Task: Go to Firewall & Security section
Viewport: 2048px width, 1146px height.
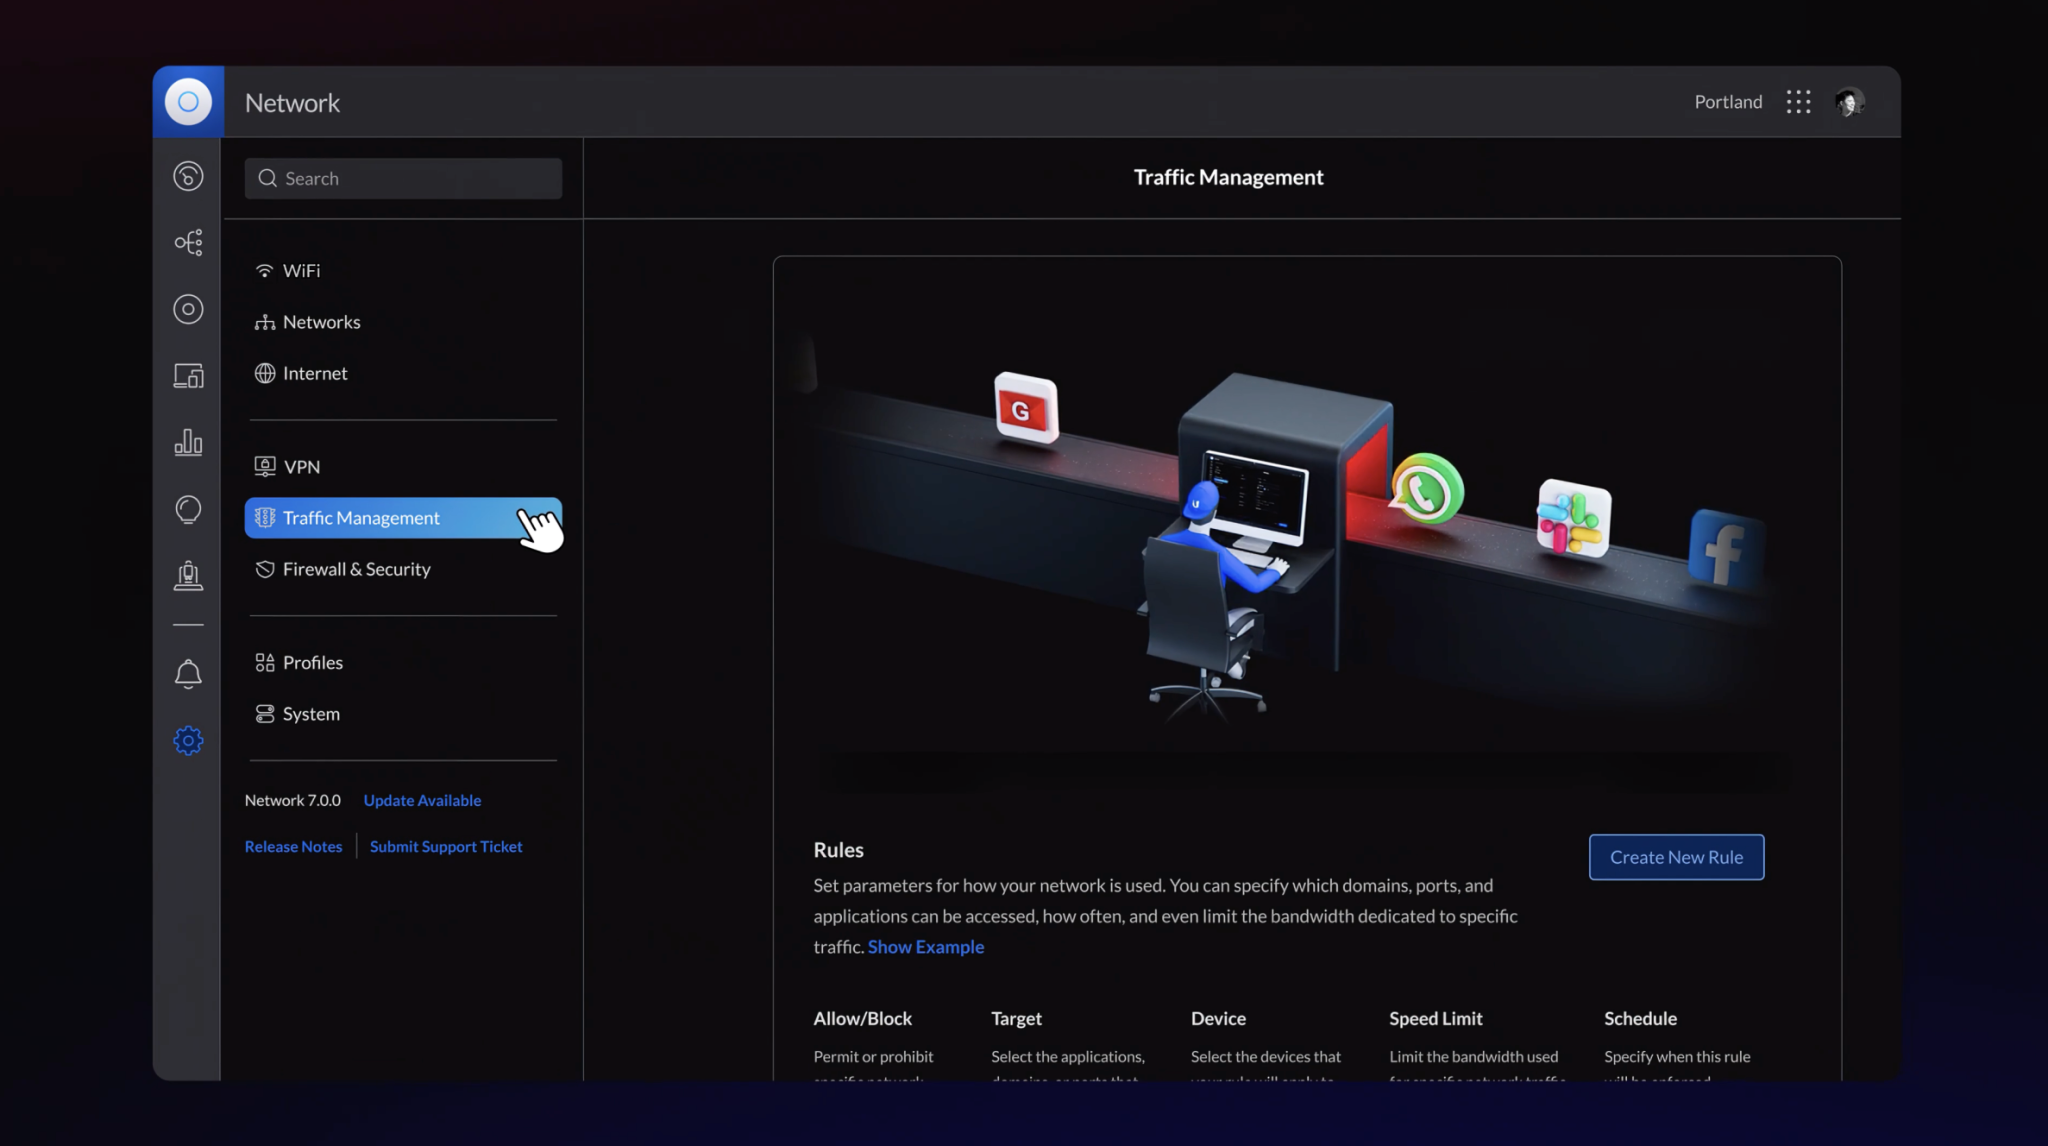Action: point(356,569)
